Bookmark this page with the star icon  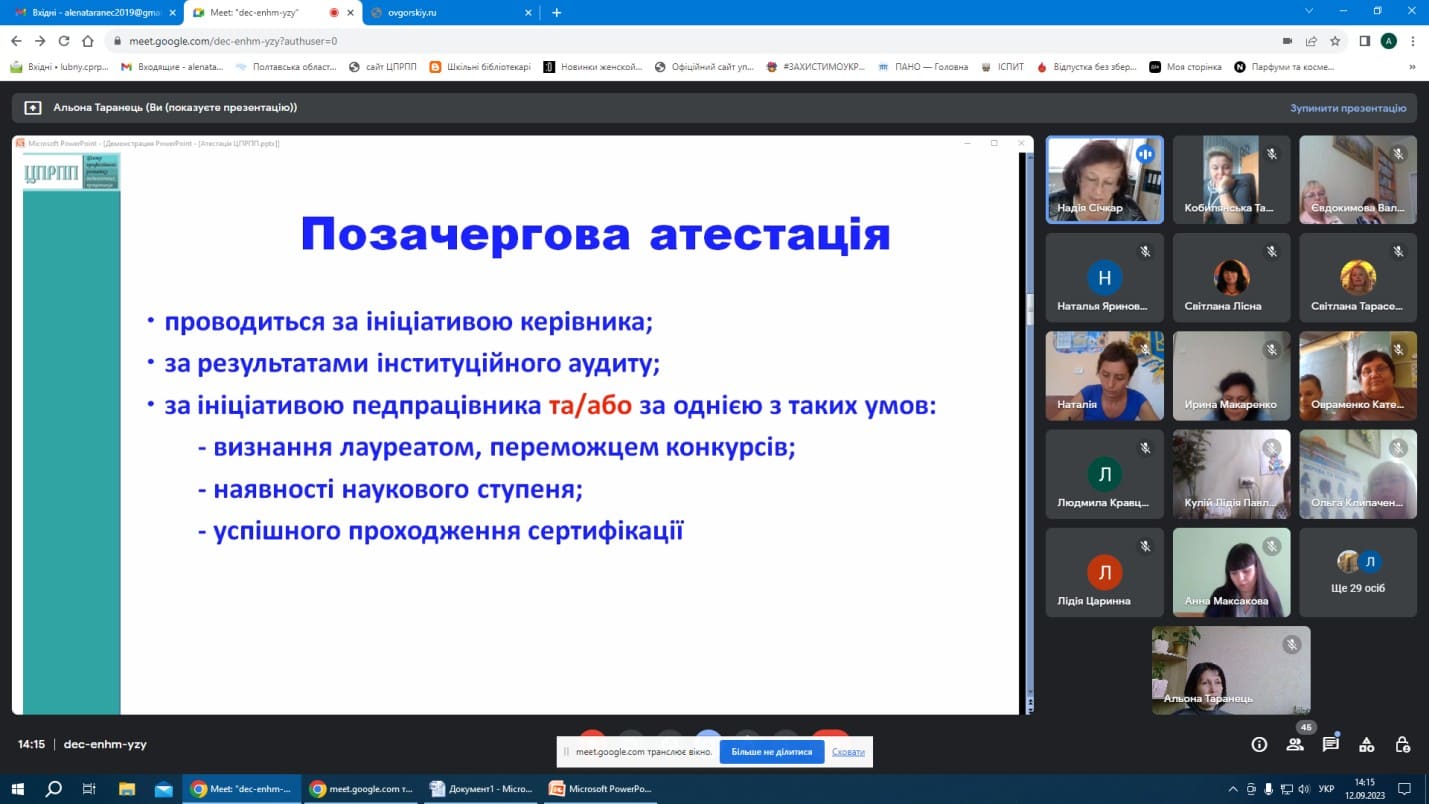coord(1335,41)
